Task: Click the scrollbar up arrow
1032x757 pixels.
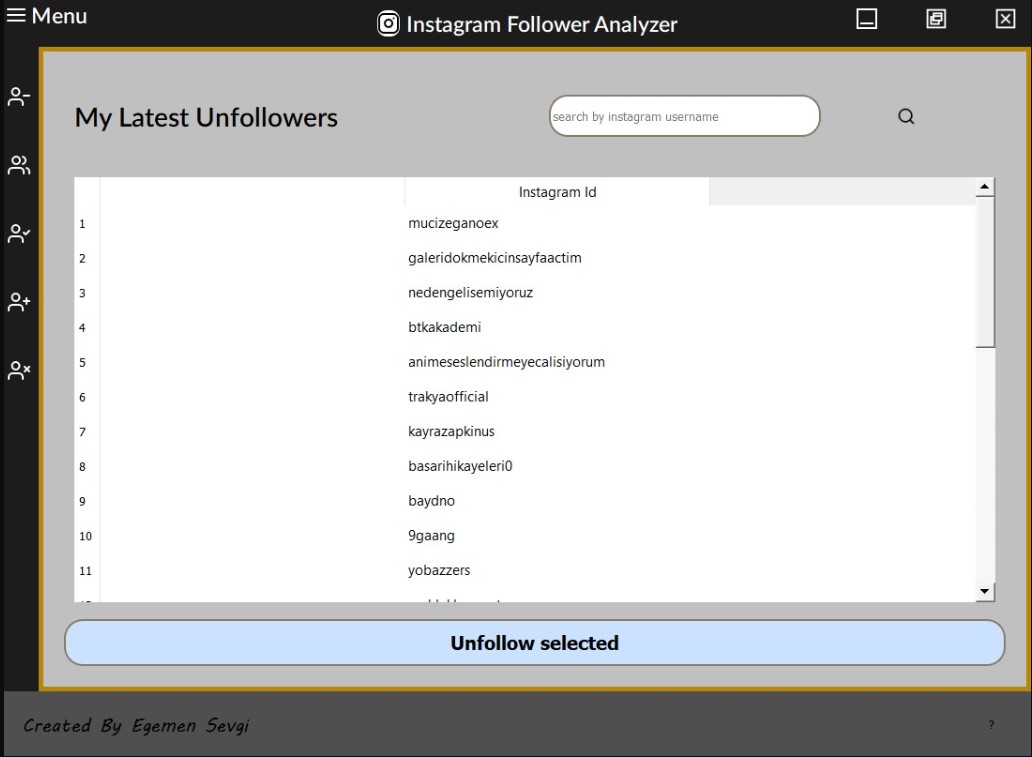Action: tap(984, 184)
